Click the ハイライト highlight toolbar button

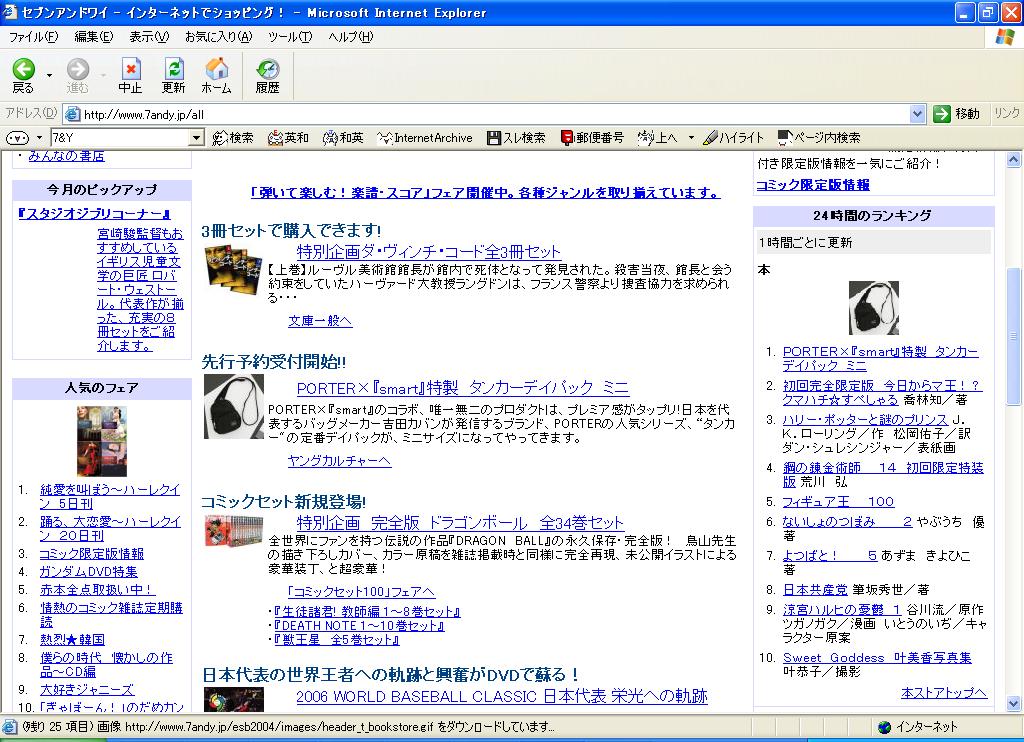point(733,138)
